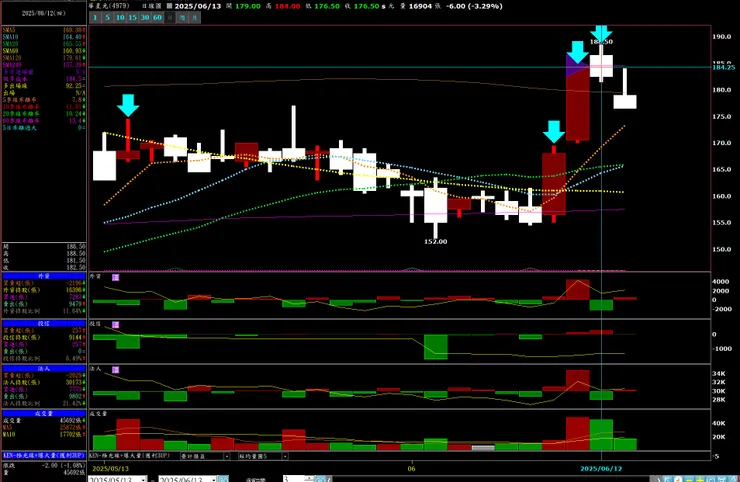The image size is (740, 482).
Task: Open settings icon of the 投信 indicator pane
Action: [x=116, y=325]
